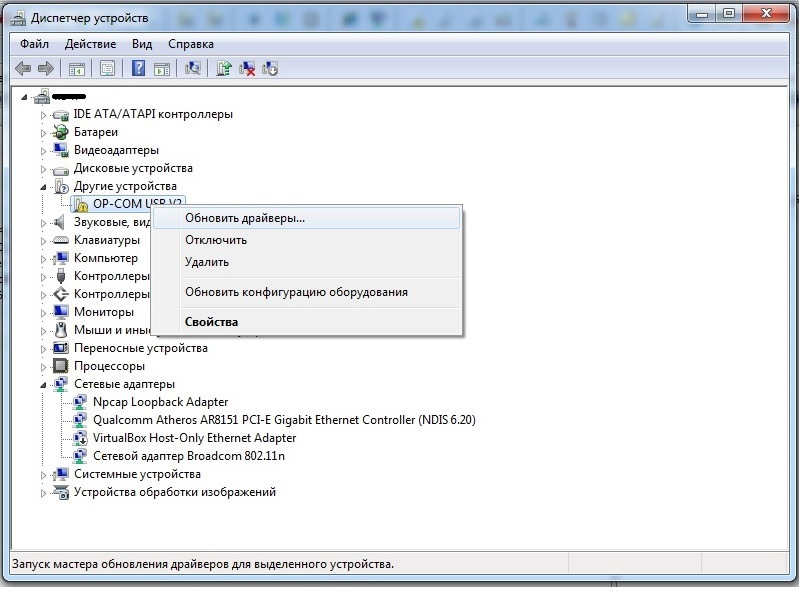Toggle the action pane toolbar icon
This screenshot has height=597, width=799.
coord(162,68)
